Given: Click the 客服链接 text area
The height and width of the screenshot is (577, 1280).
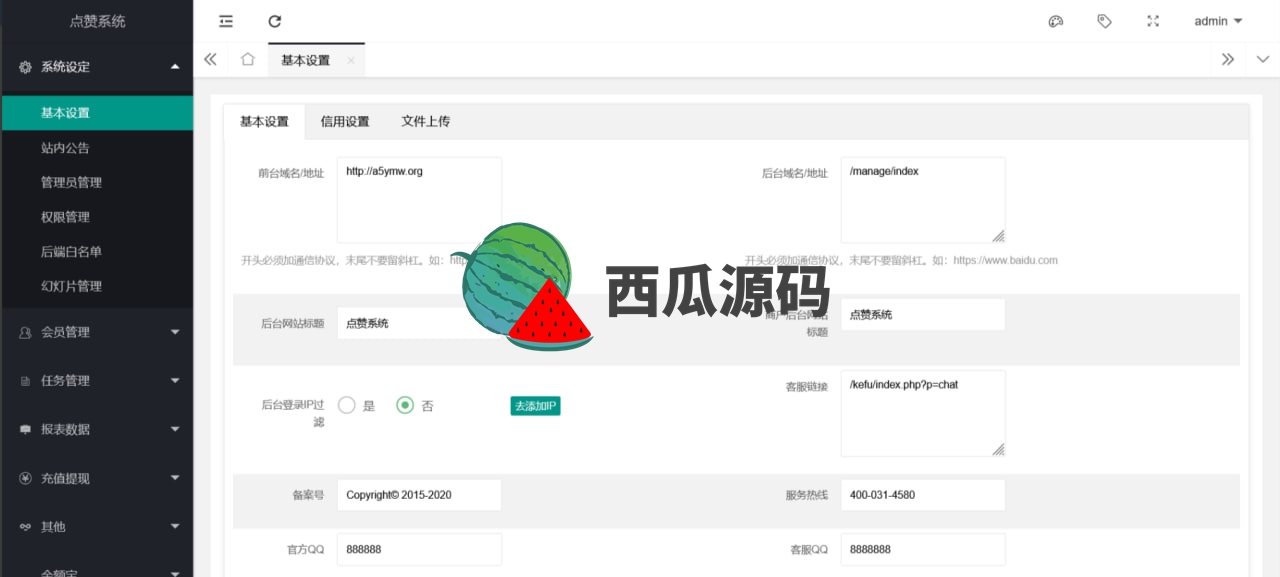Looking at the screenshot, I should 923,413.
